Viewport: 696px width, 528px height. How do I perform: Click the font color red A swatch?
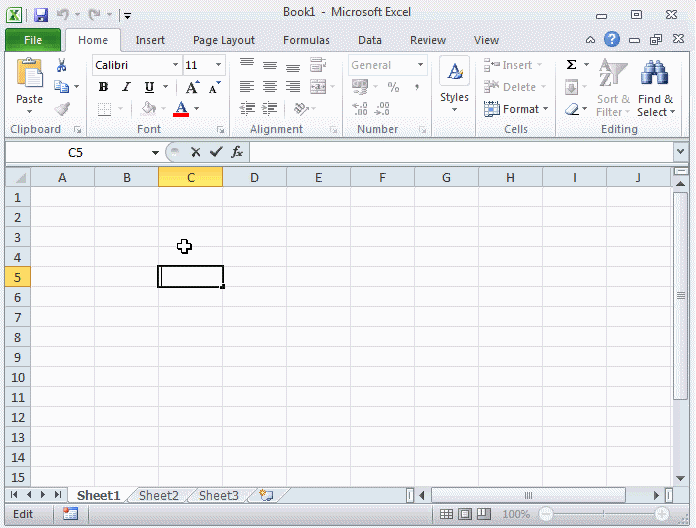(181, 109)
